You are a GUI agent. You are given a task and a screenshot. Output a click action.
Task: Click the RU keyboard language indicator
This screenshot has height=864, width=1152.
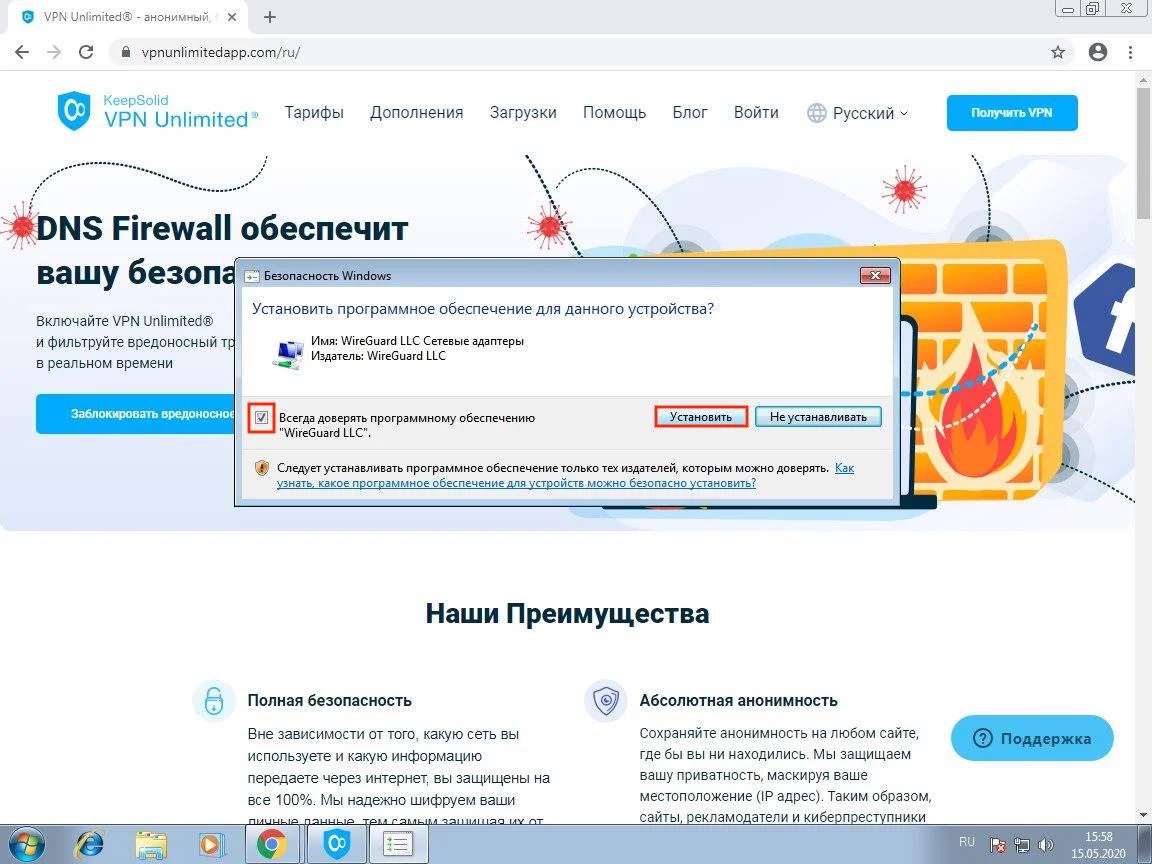[967, 842]
